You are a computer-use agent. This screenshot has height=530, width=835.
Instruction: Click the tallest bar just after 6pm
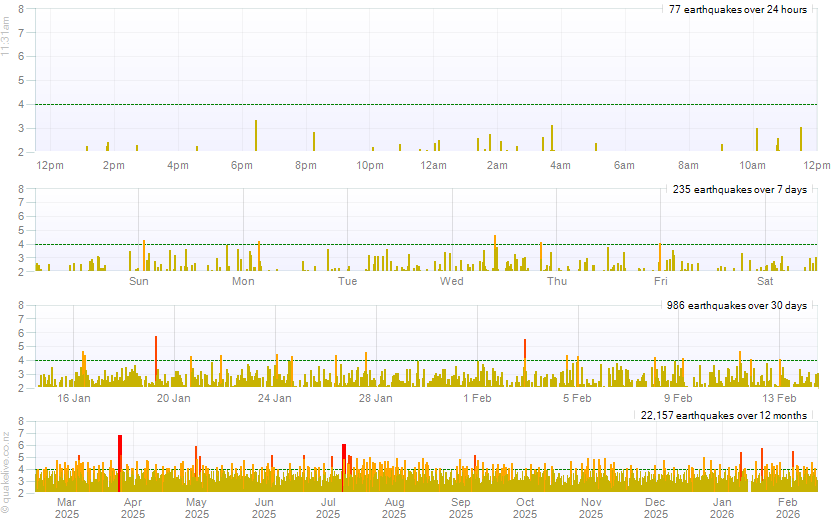pyautogui.click(x=256, y=136)
